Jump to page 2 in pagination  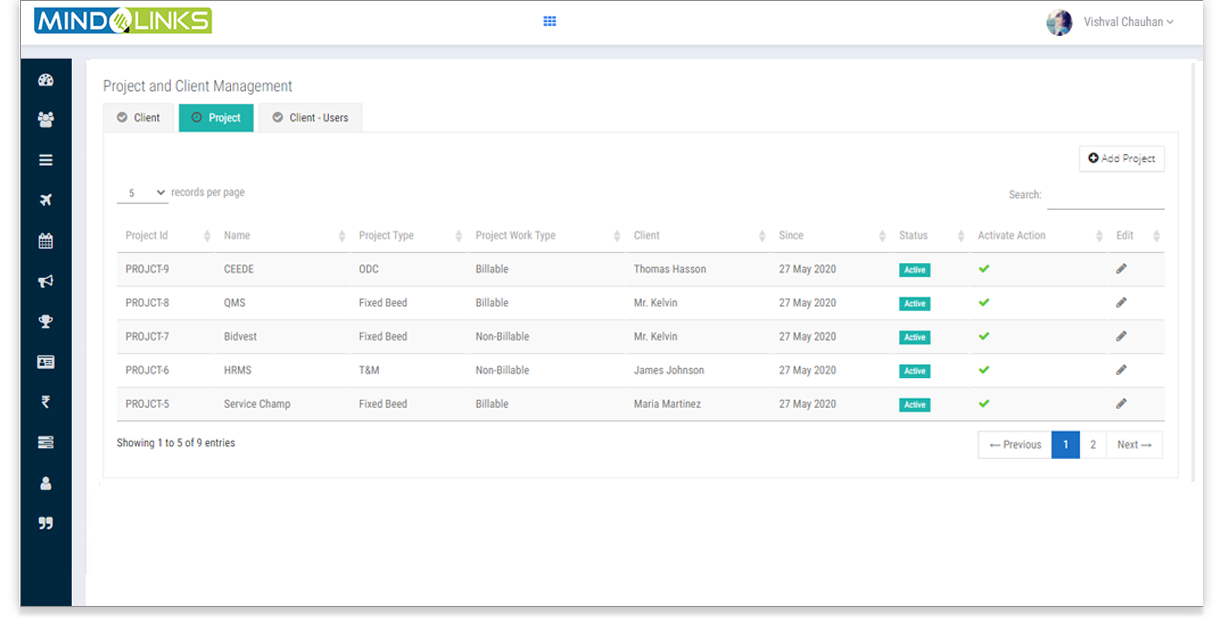tap(1093, 445)
